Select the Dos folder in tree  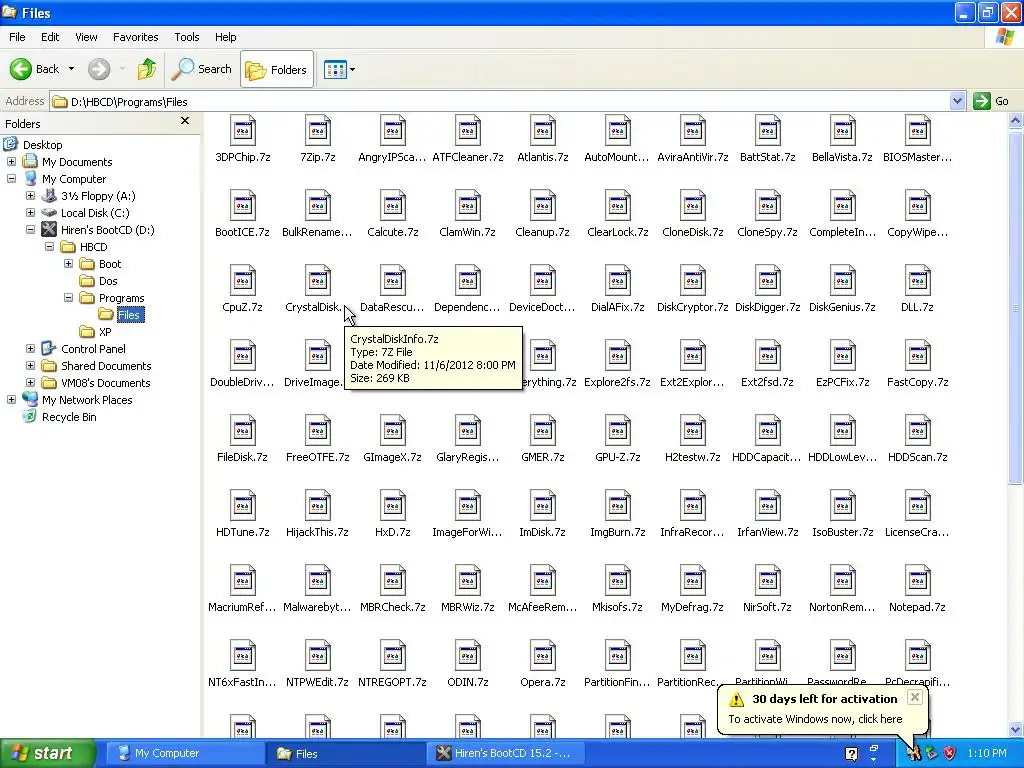coord(99,281)
